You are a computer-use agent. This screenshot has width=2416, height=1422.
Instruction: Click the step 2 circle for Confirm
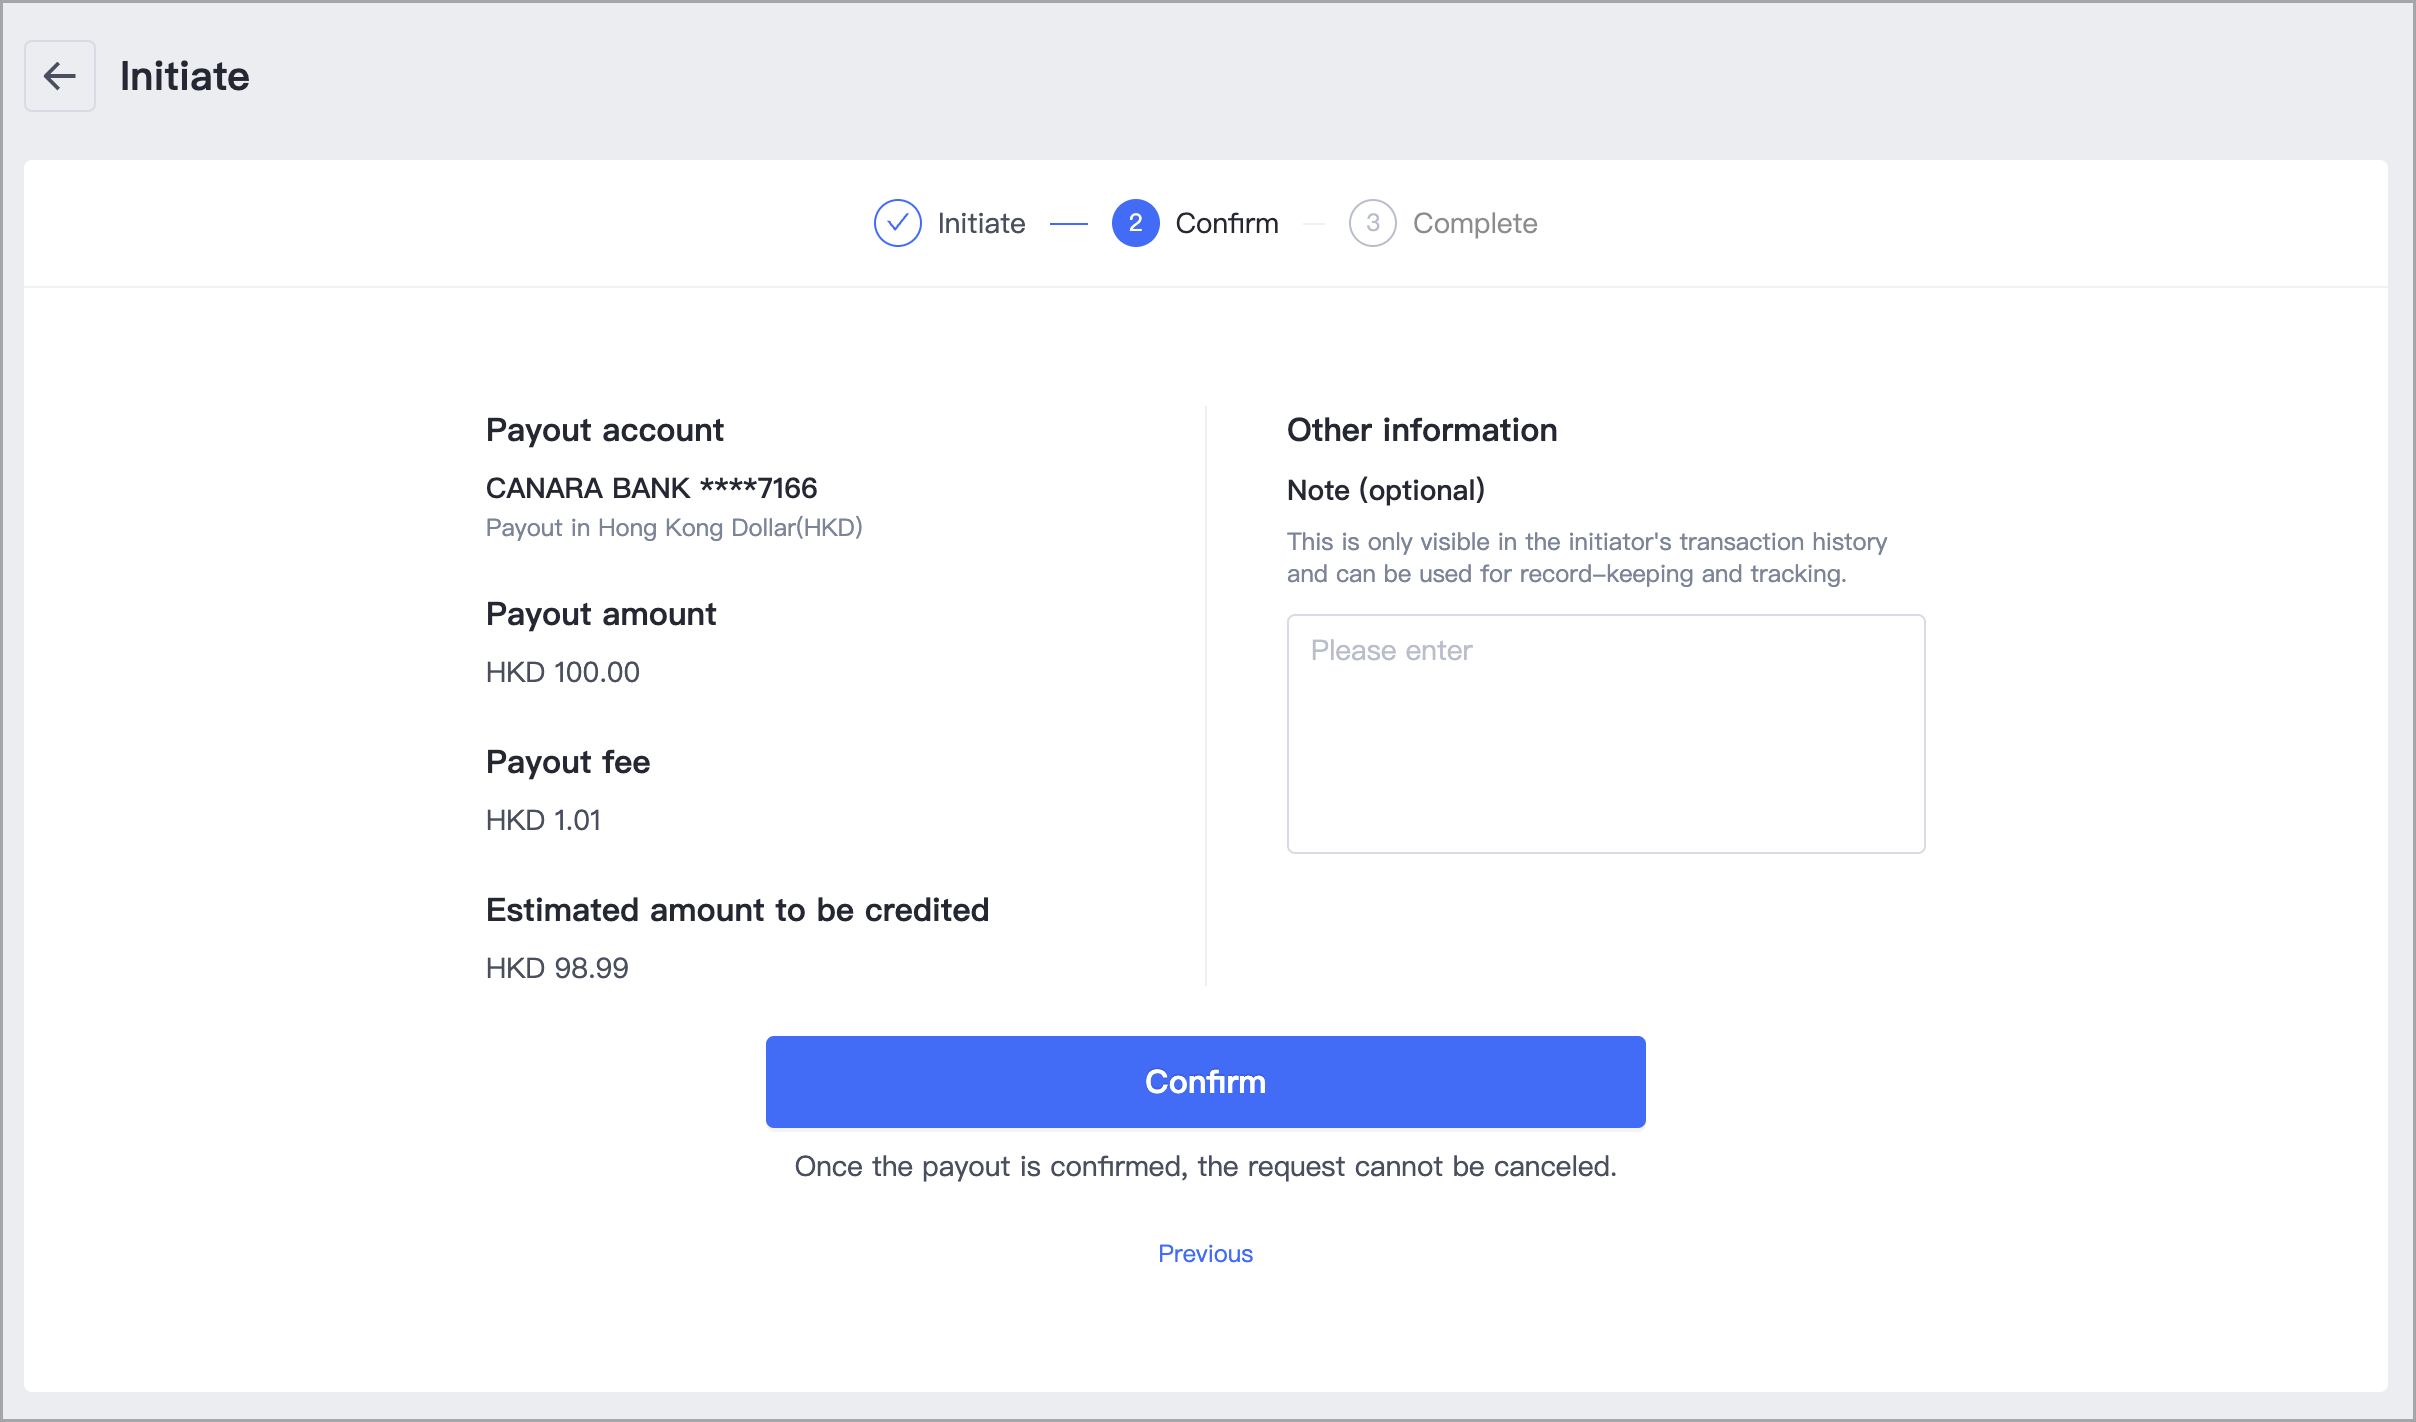[1135, 223]
